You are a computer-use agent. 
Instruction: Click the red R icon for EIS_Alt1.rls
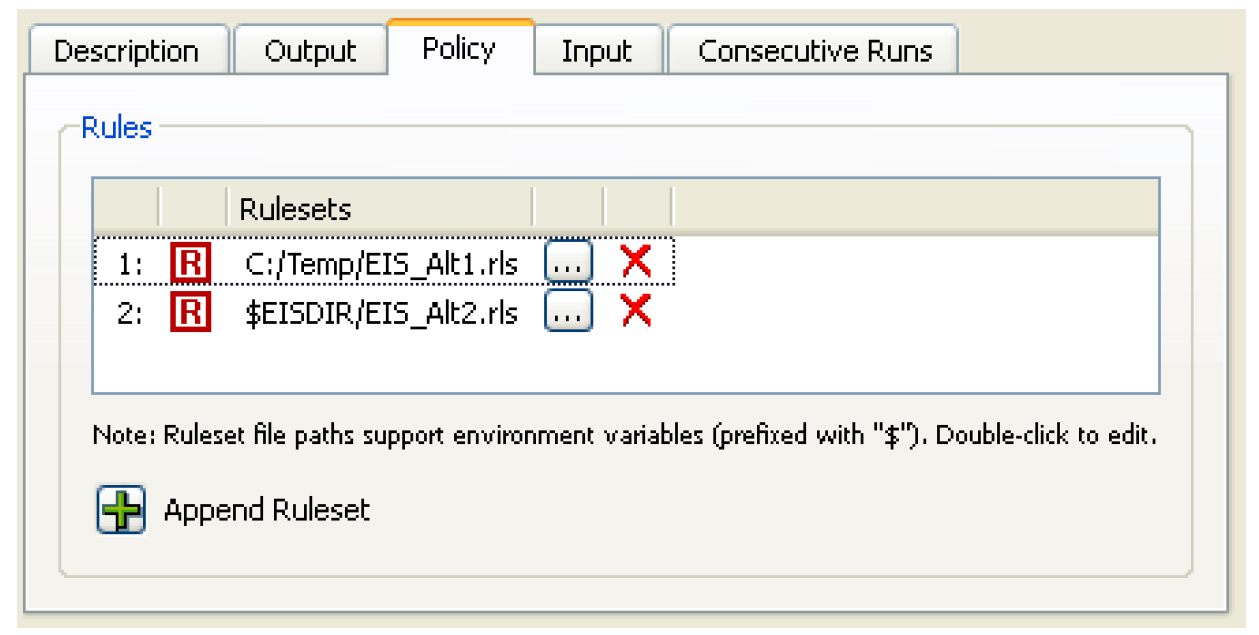(191, 263)
